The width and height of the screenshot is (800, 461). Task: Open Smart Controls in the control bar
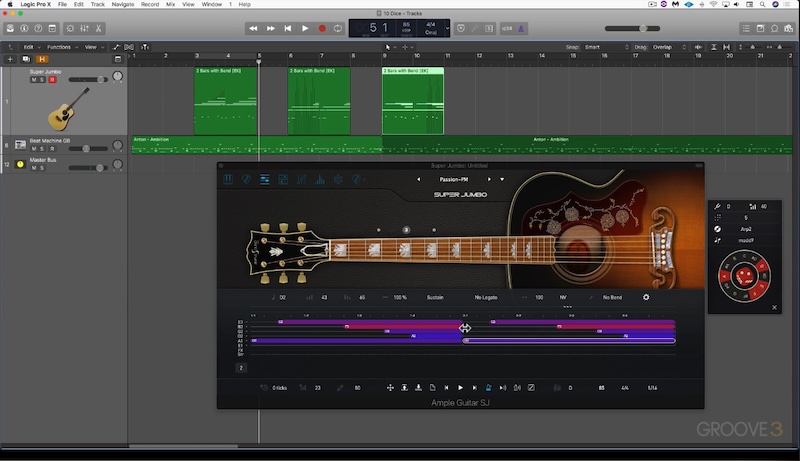(x=70, y=29)
